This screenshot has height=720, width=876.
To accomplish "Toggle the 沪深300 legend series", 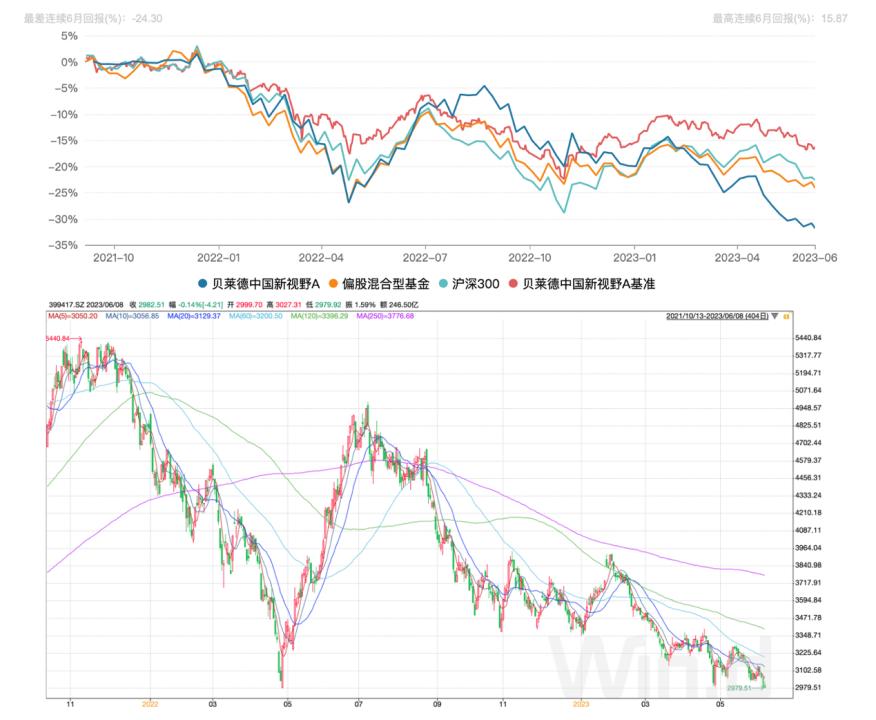I will (x=469, y=284).
